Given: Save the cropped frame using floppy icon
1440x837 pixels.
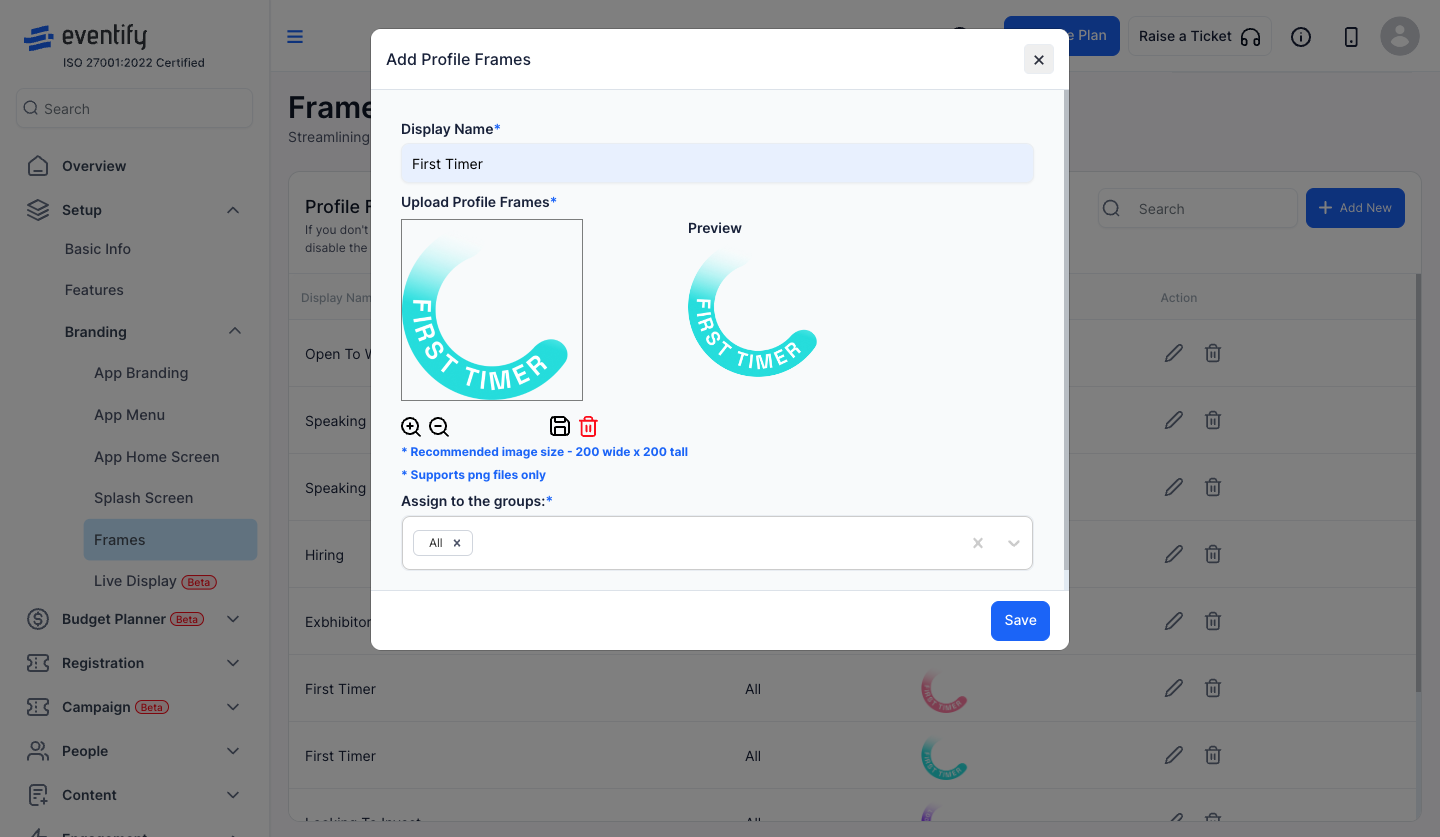Looking at the screenshot, I should click(x=560, y=426).
